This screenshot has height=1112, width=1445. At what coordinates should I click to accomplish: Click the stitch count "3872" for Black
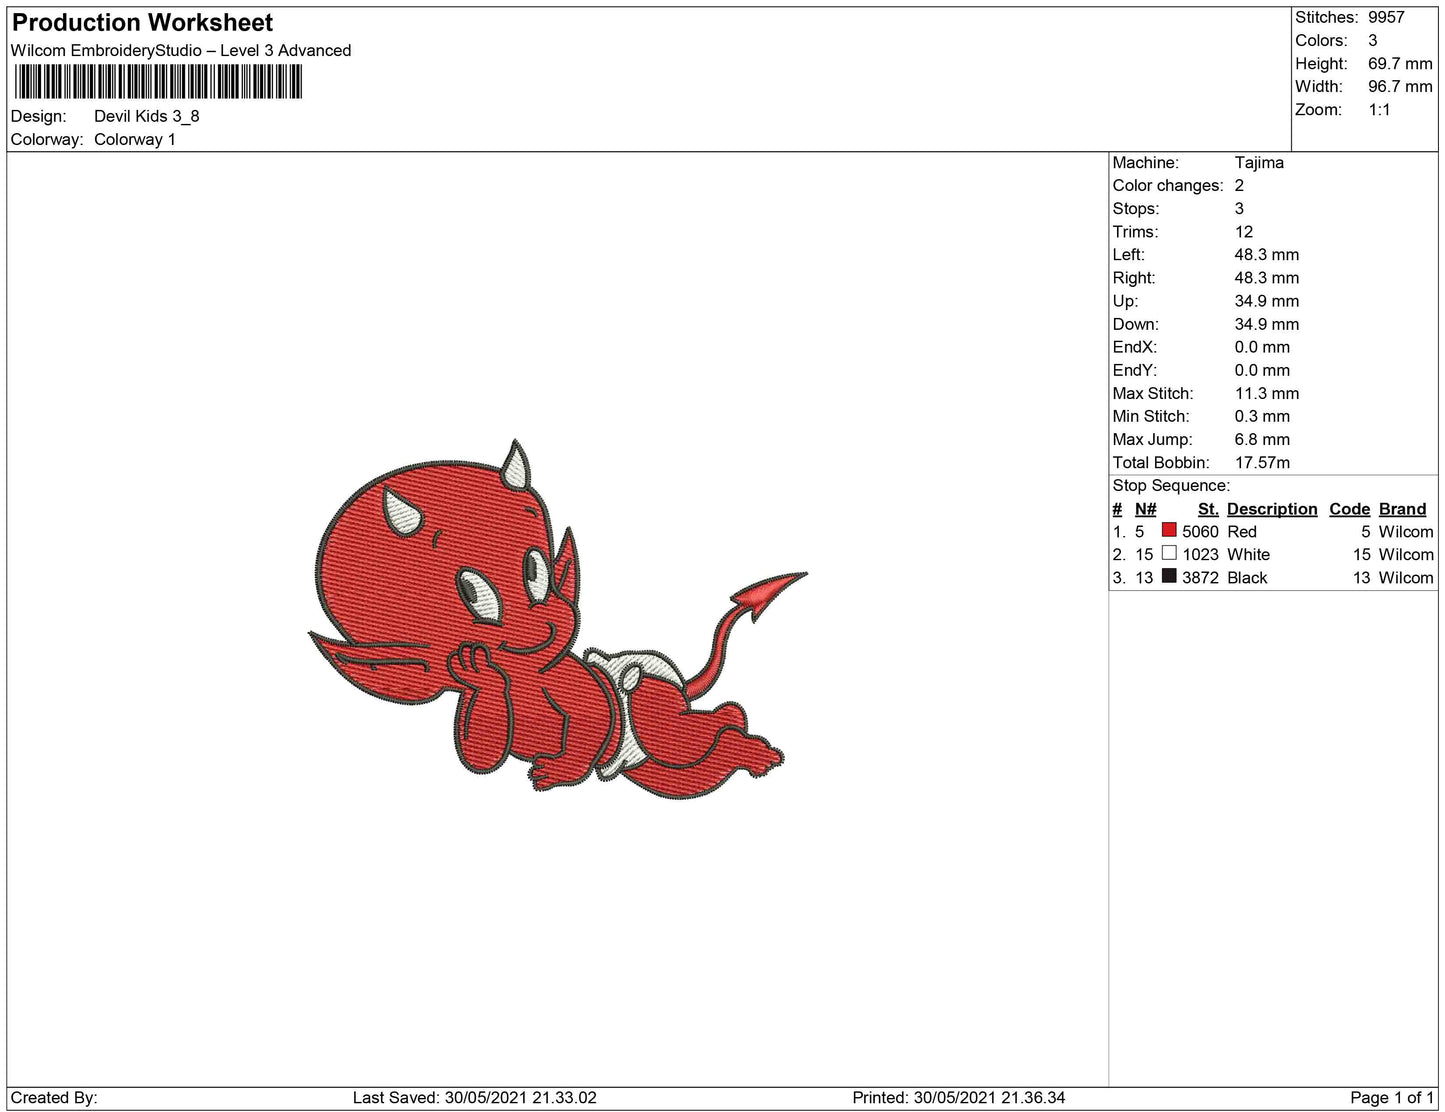[1200, 577]
